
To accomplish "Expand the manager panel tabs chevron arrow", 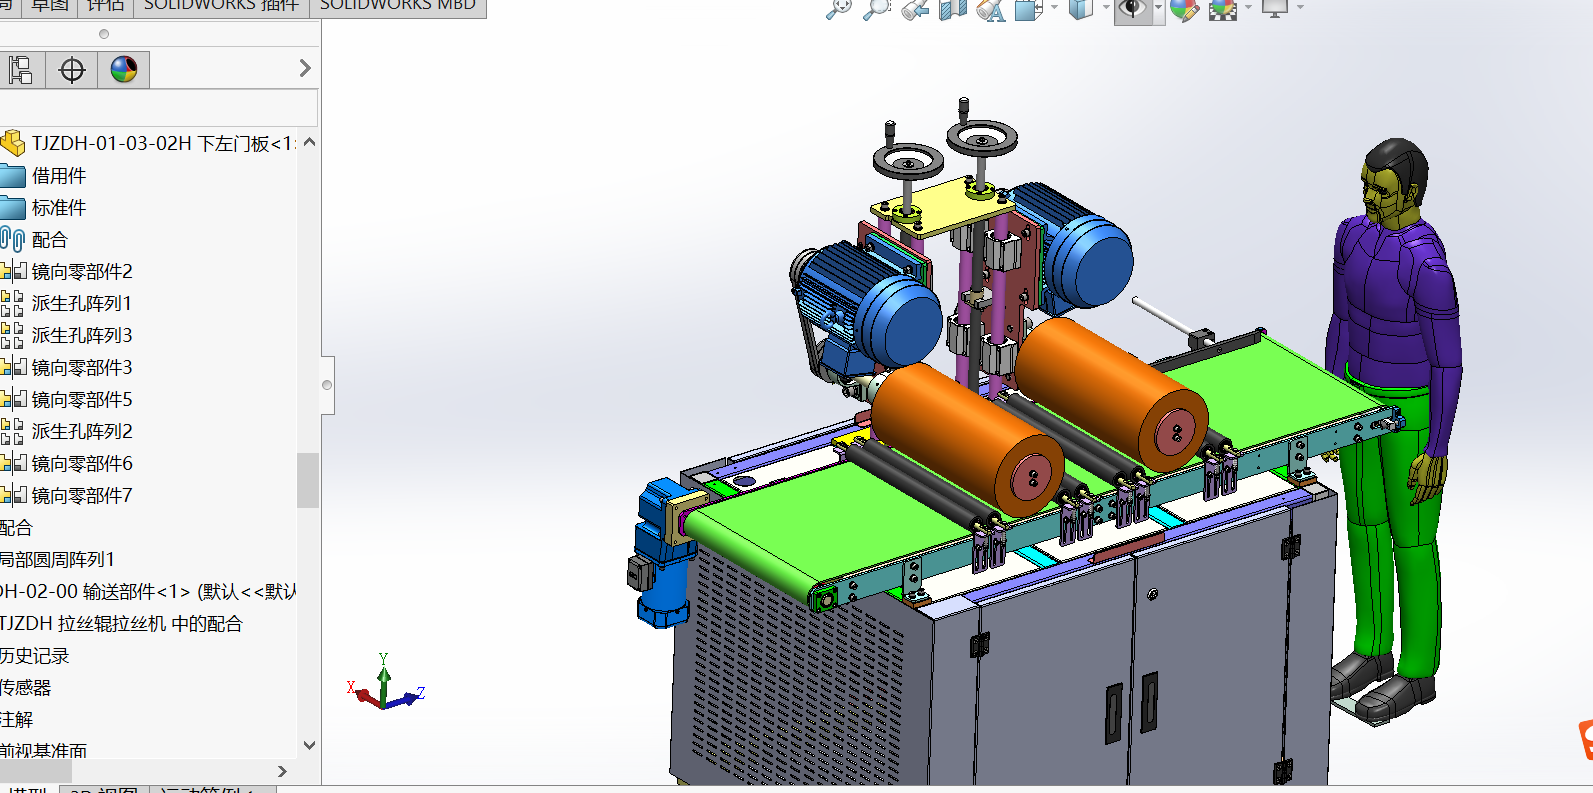I will click(x=305, y=69).
